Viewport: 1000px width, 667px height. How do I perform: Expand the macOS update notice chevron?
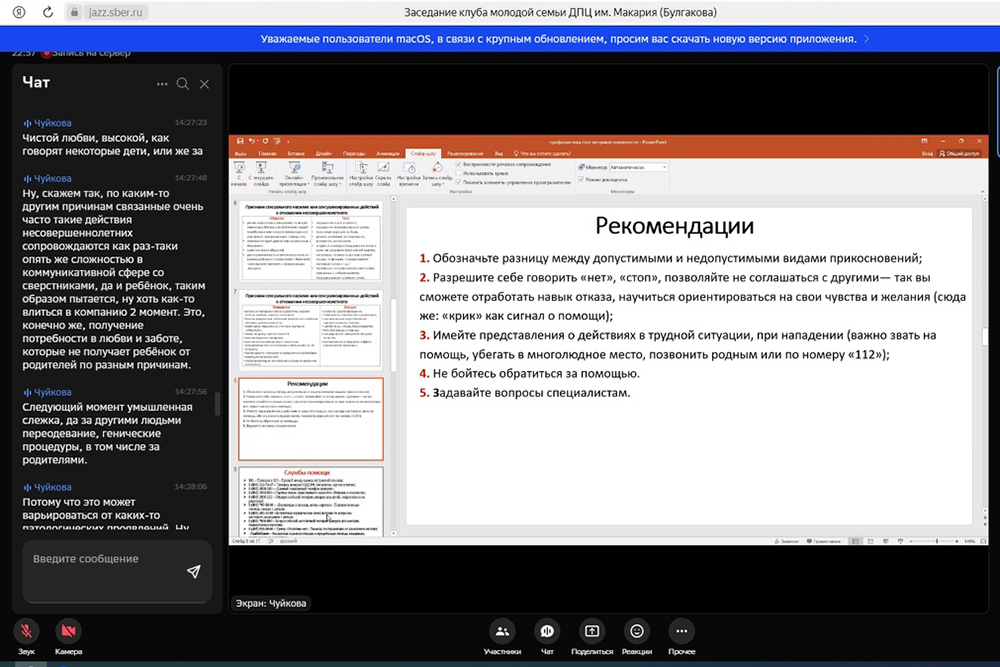866,39
